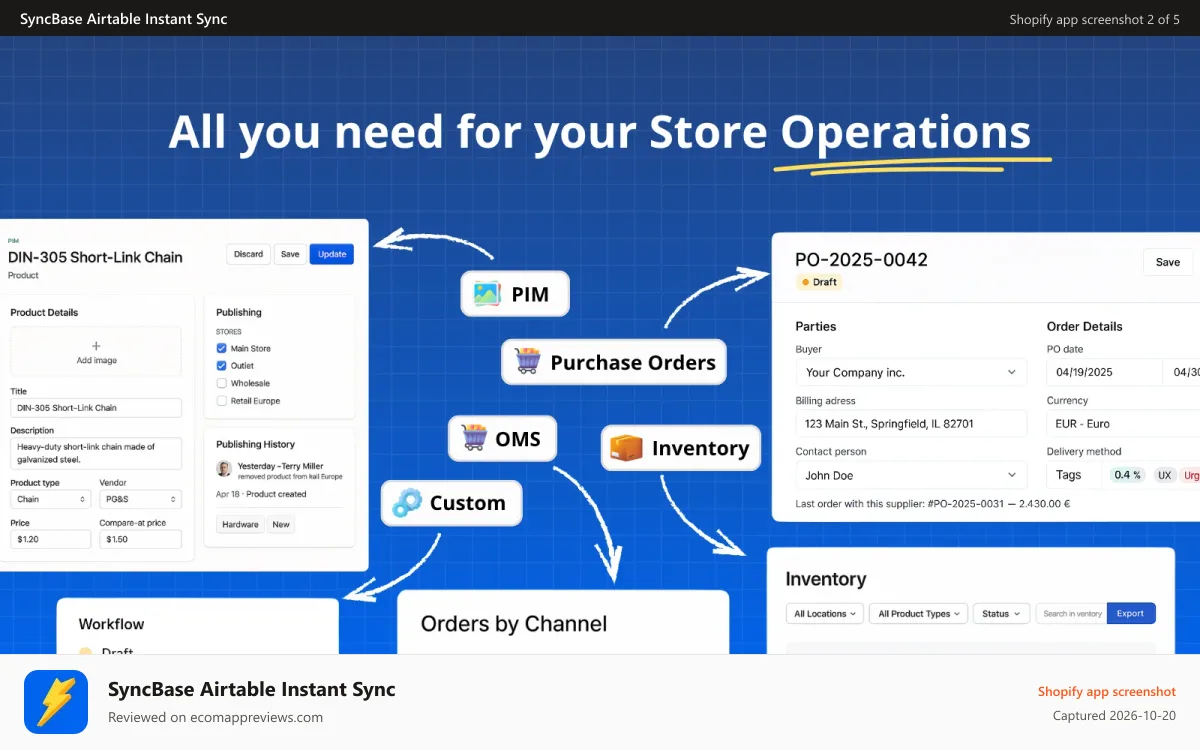Viewport: 1200px width, 750px height.
Task: Click the OMS shopping cart icon
Action: click(x=474, y=438)
